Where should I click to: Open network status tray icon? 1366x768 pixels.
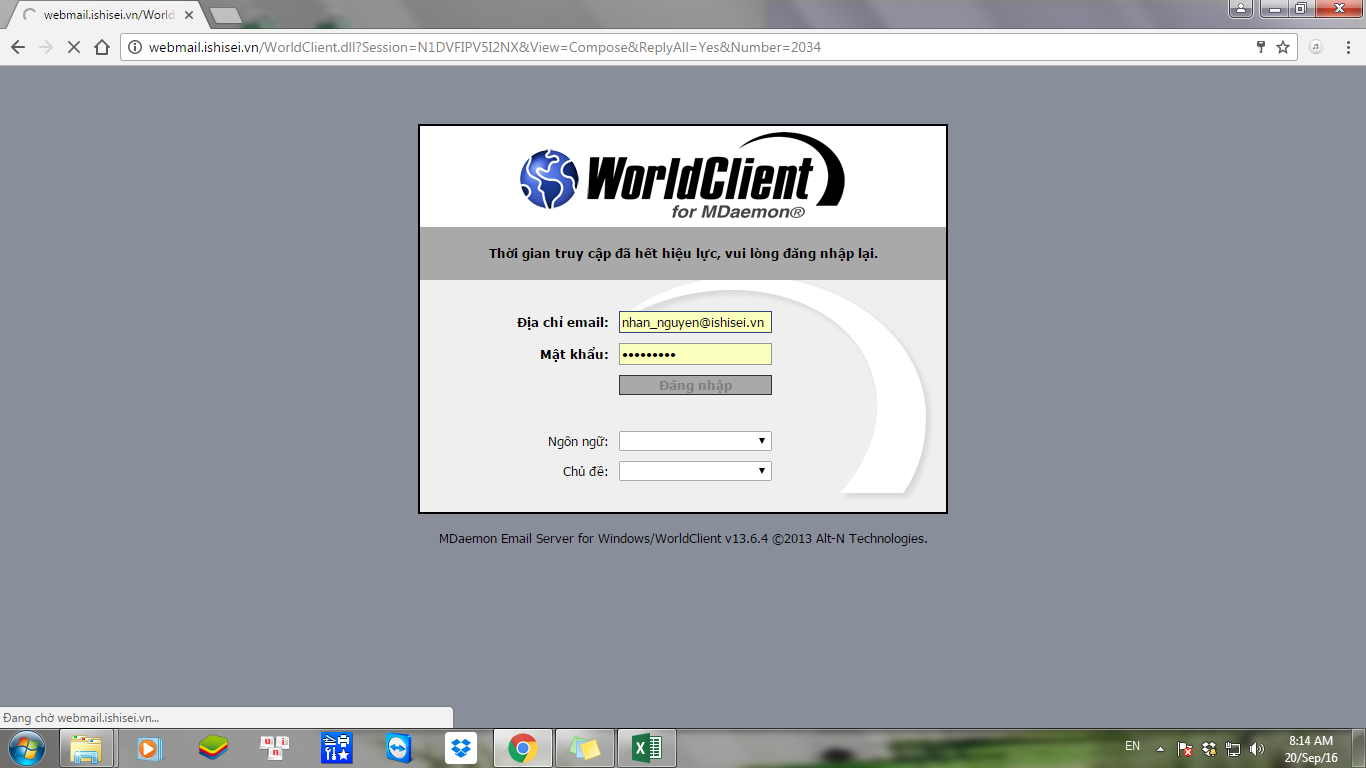pos(1233,748)
